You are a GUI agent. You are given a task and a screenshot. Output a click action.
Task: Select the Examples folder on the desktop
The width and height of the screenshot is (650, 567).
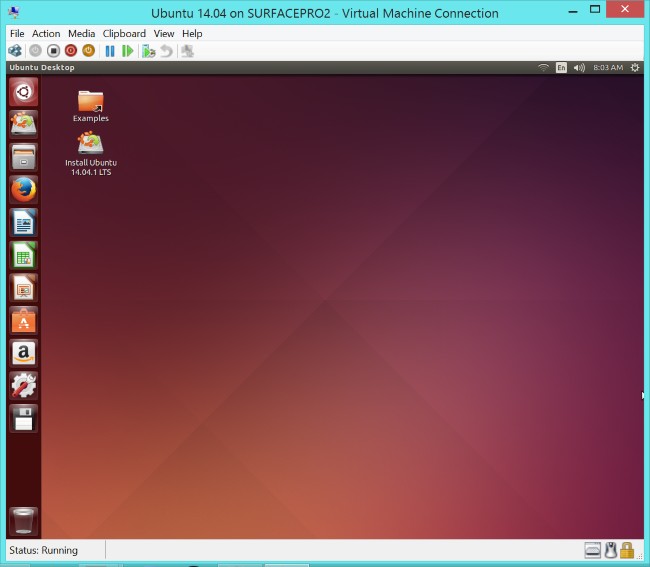(91, 106)
